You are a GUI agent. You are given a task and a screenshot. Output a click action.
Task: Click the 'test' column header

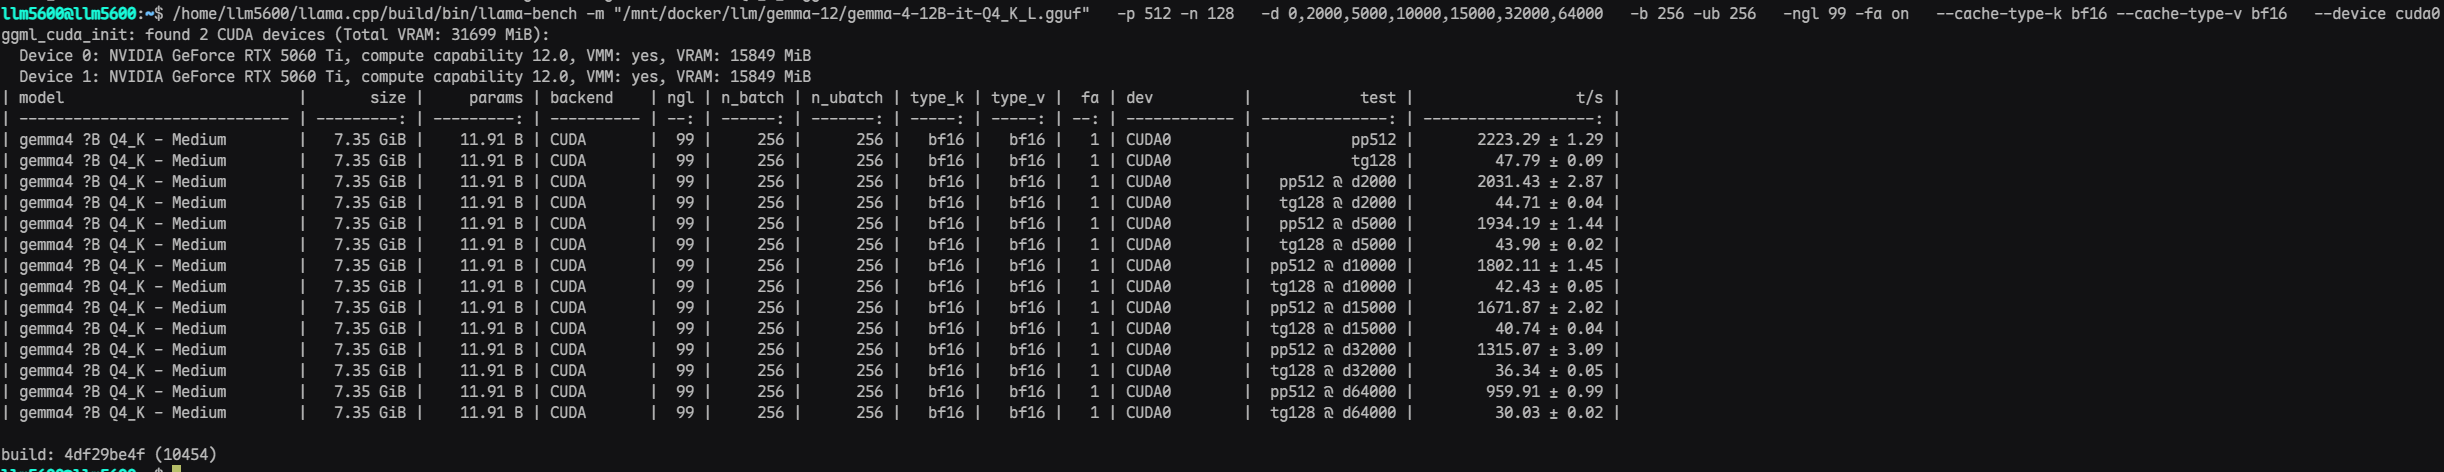point(1378,98)
